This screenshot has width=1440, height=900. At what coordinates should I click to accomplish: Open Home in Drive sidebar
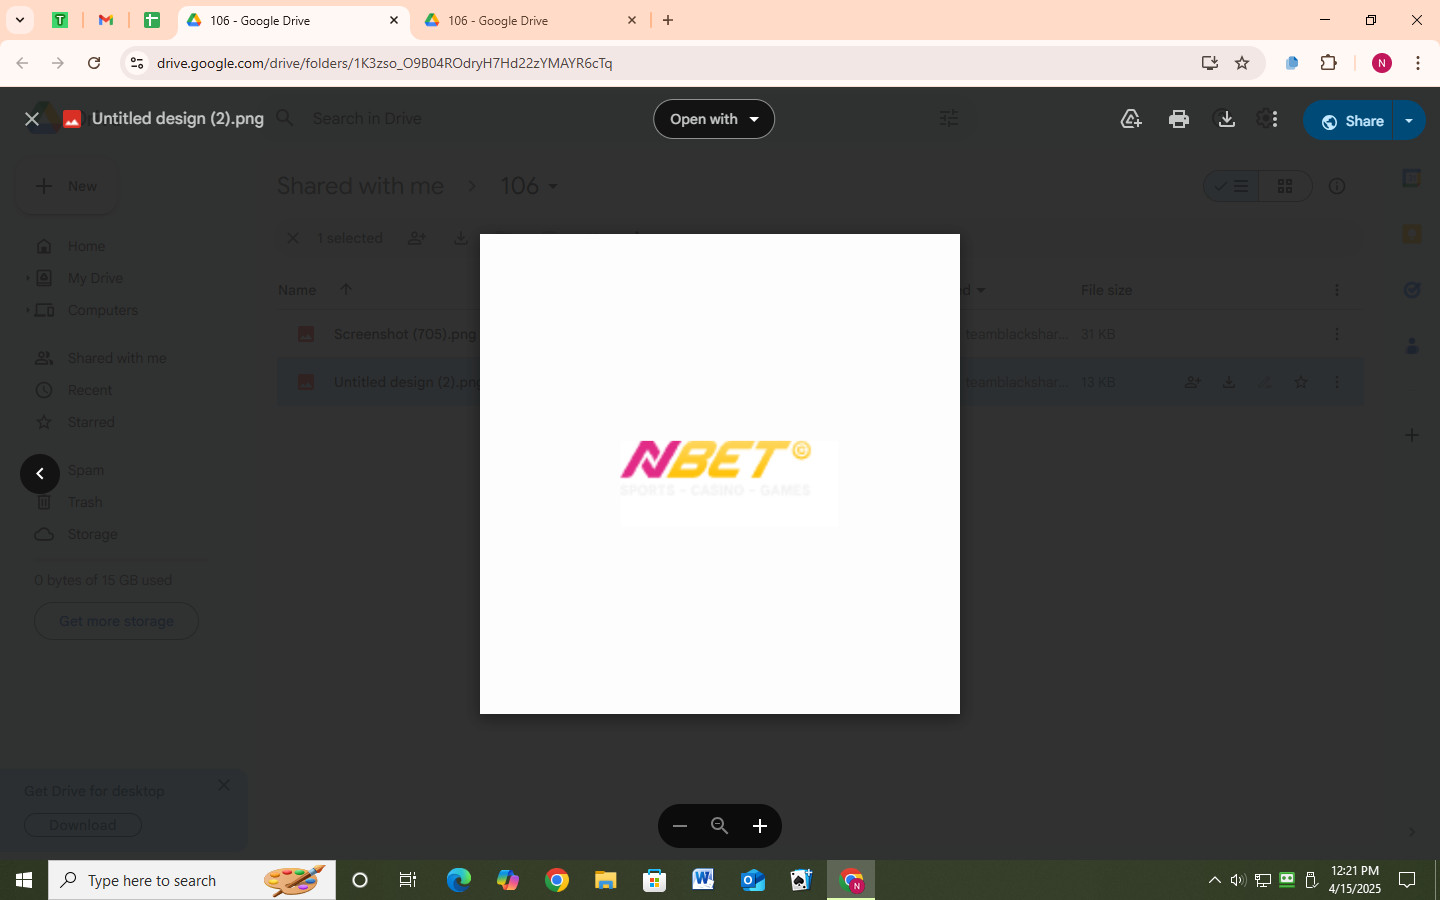coord(86,246)
